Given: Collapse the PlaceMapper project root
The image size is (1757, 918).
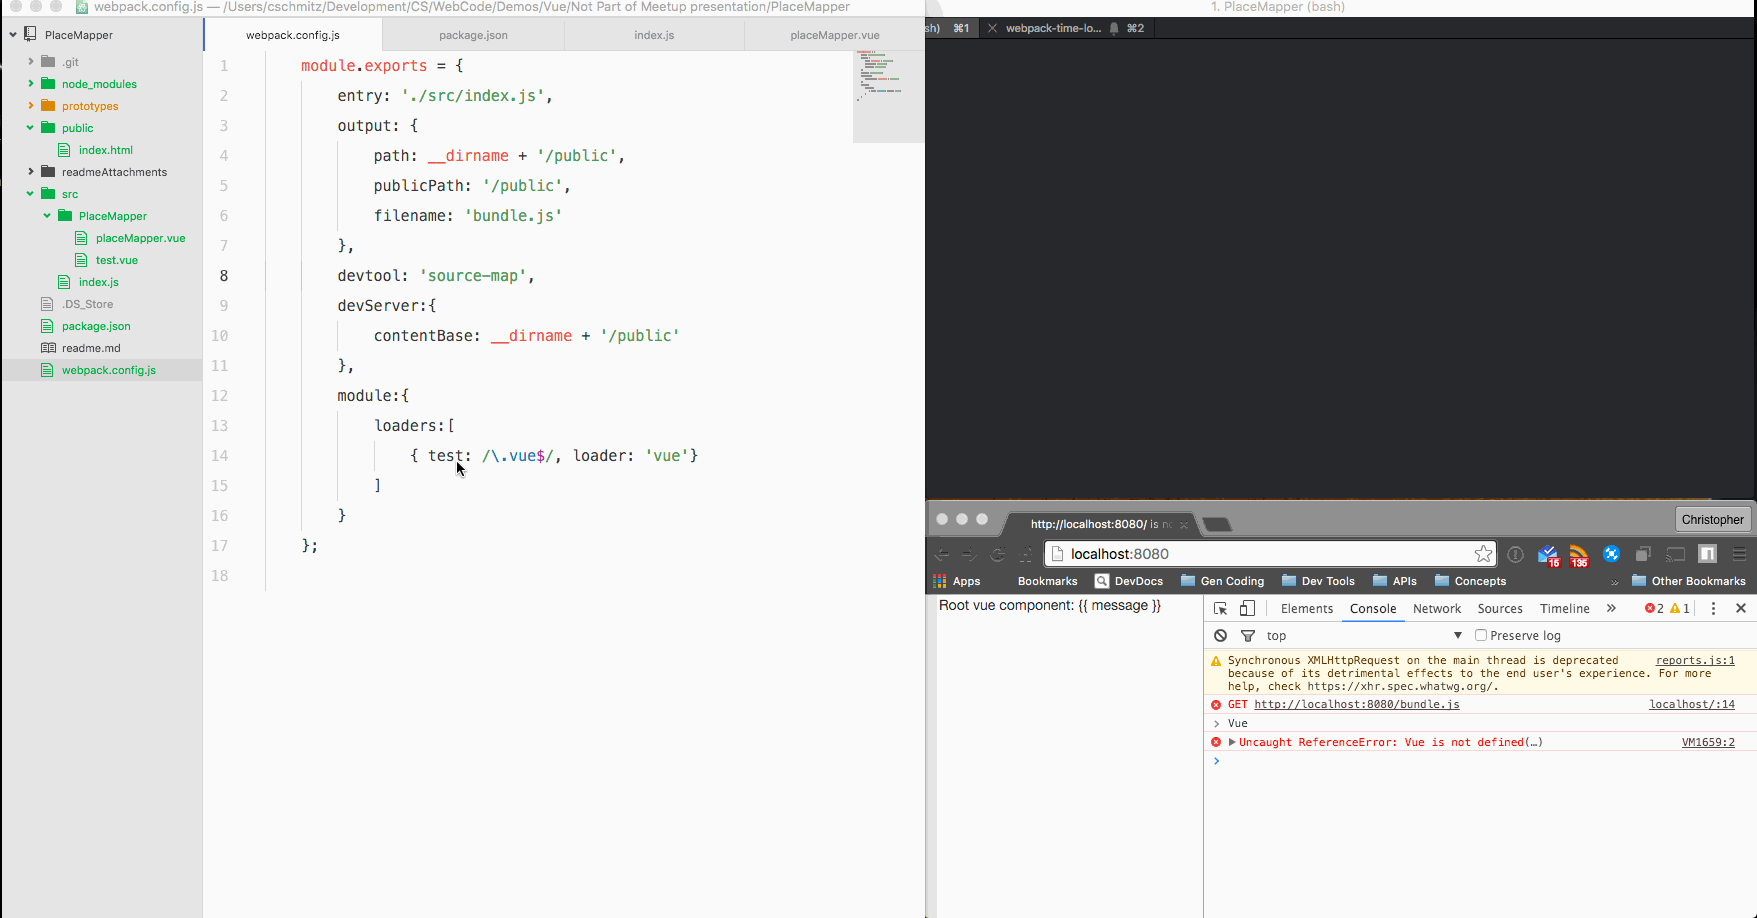Looking at the screenshot, I should [13, 34].
